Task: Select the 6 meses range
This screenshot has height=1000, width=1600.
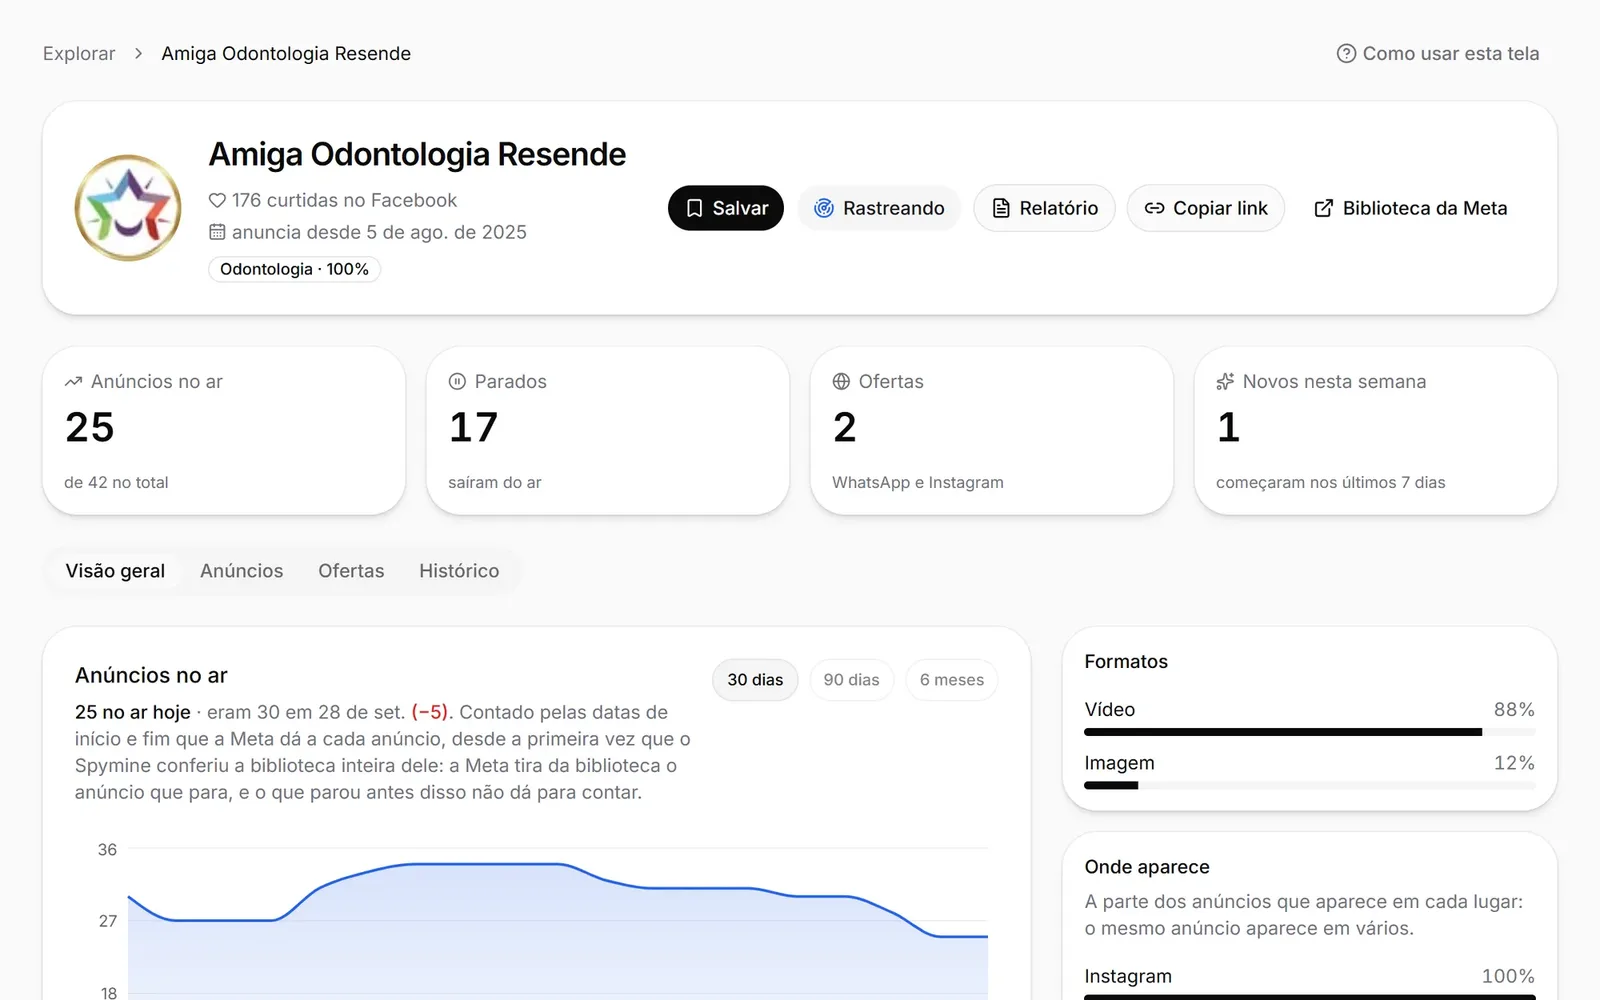Action: click(951, 680)
